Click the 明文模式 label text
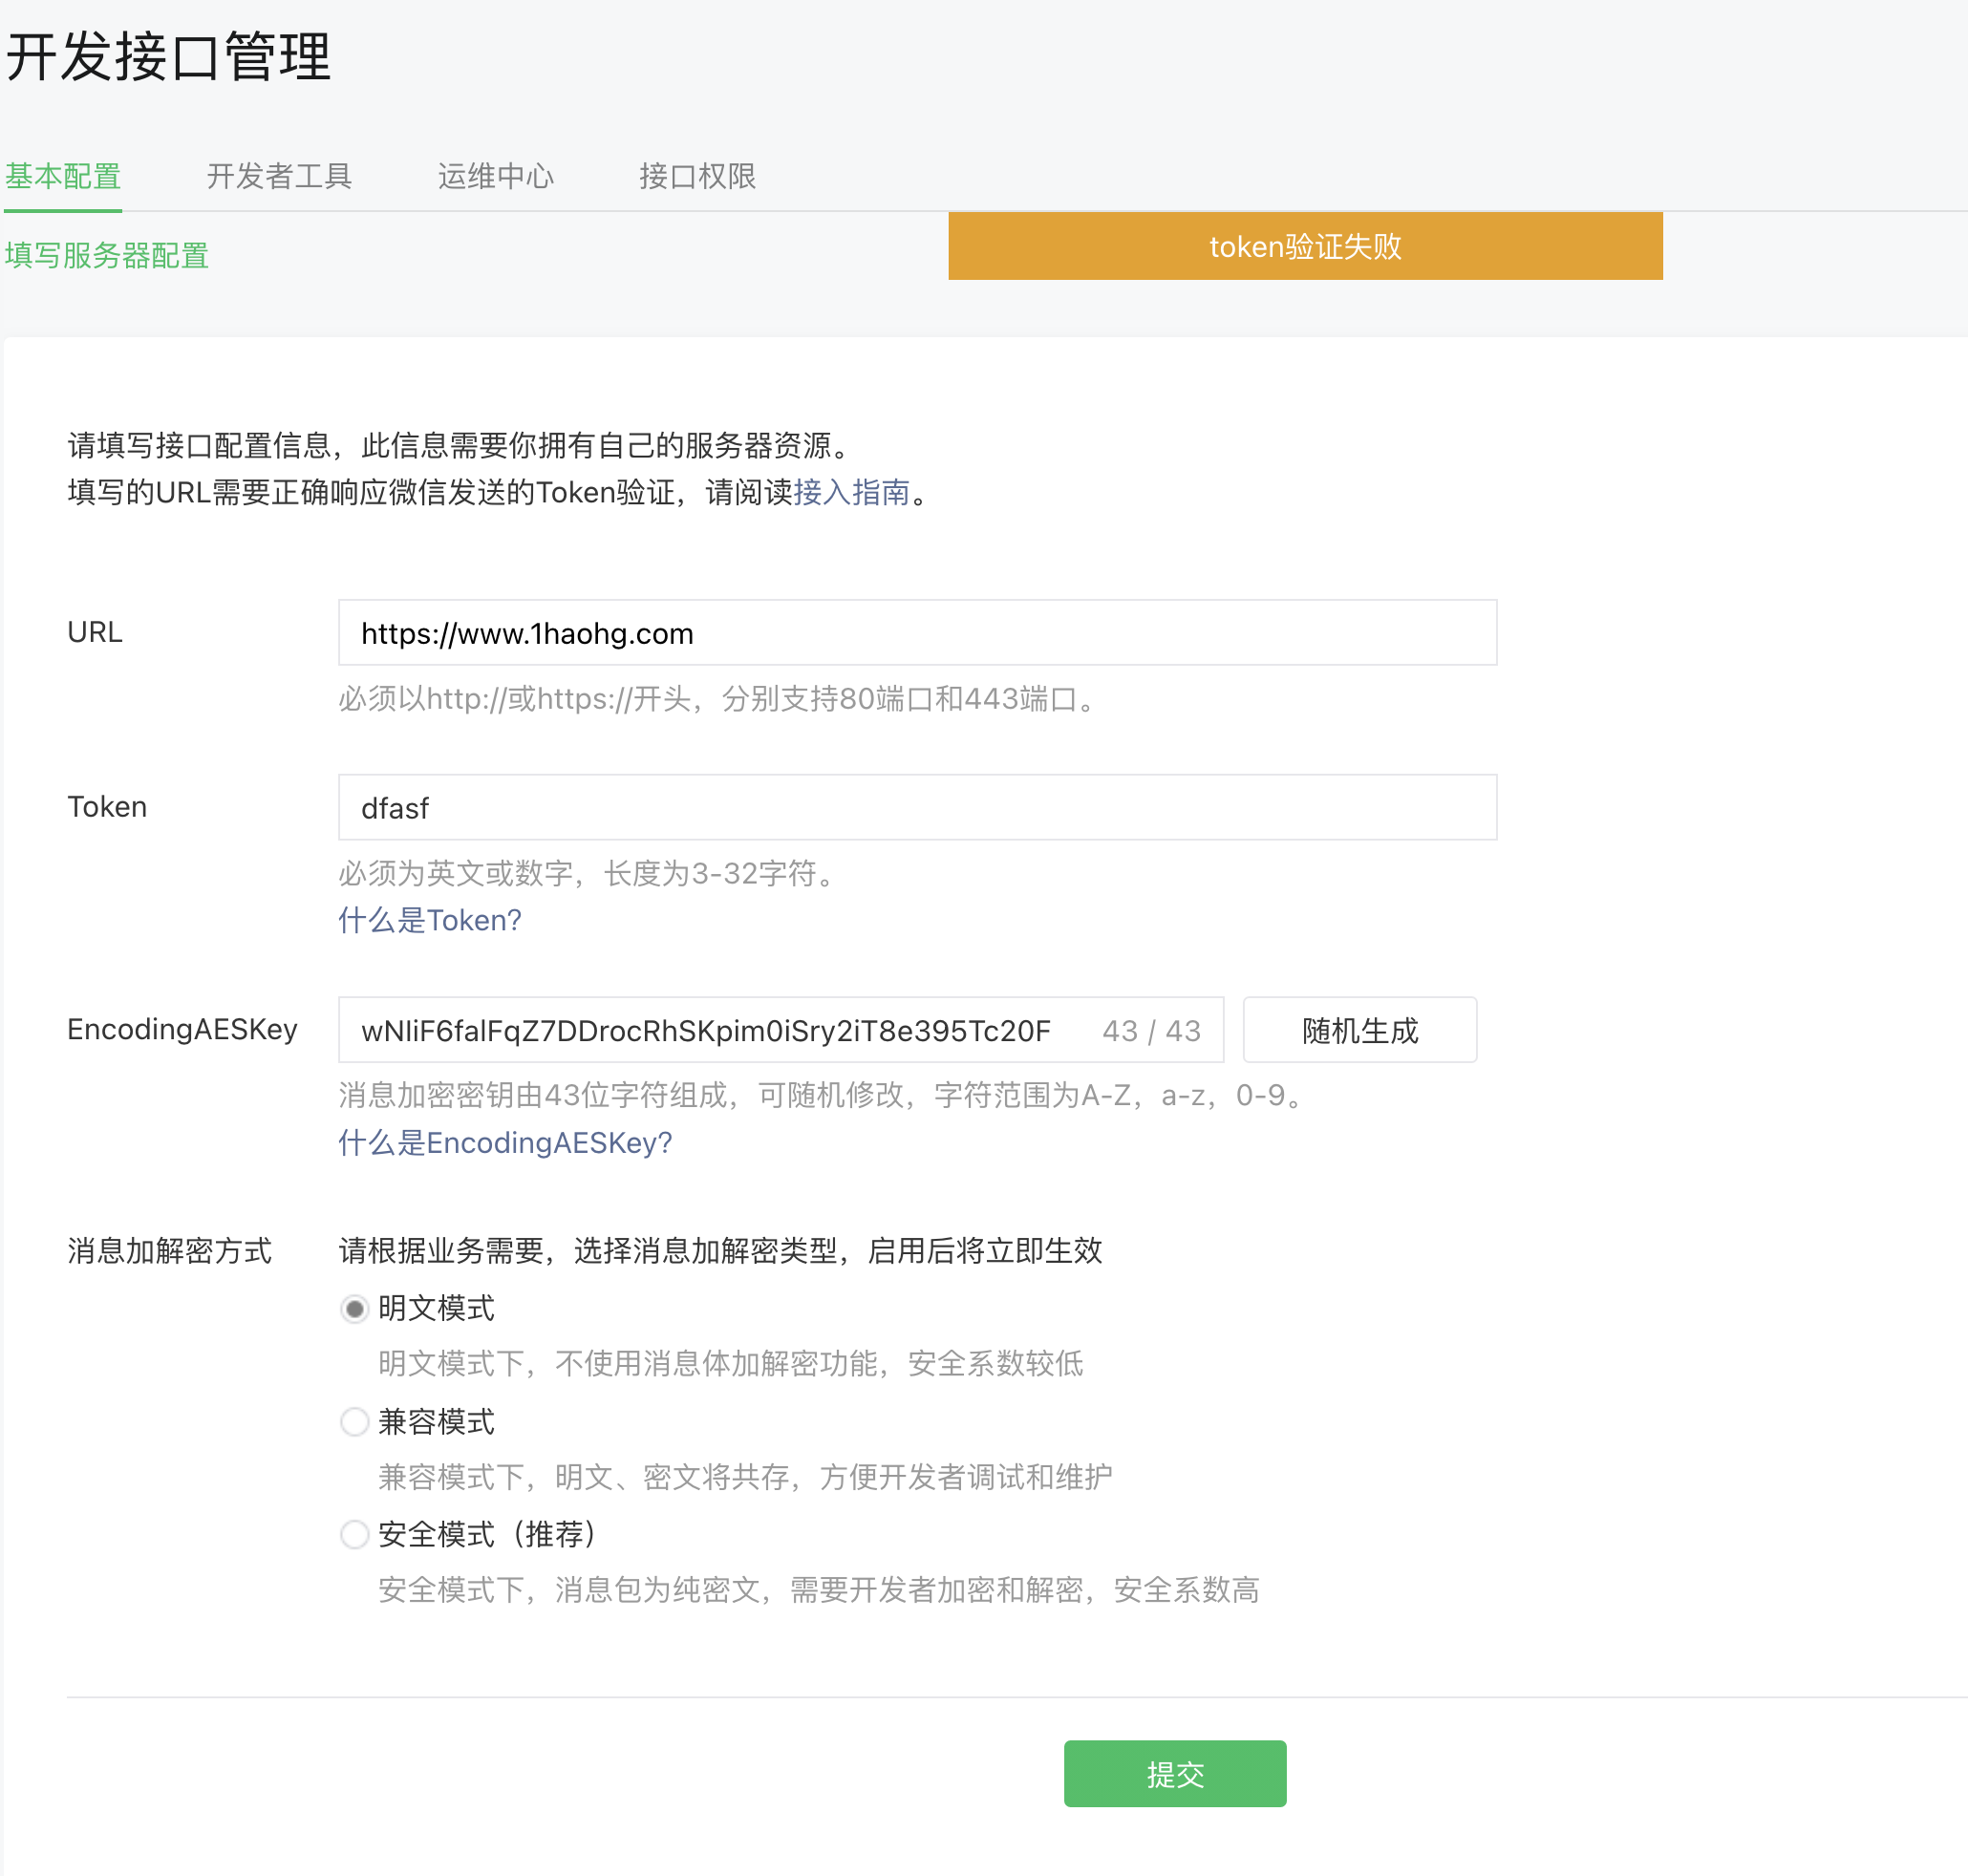1968x1876 pixels. pos(436,1308)
